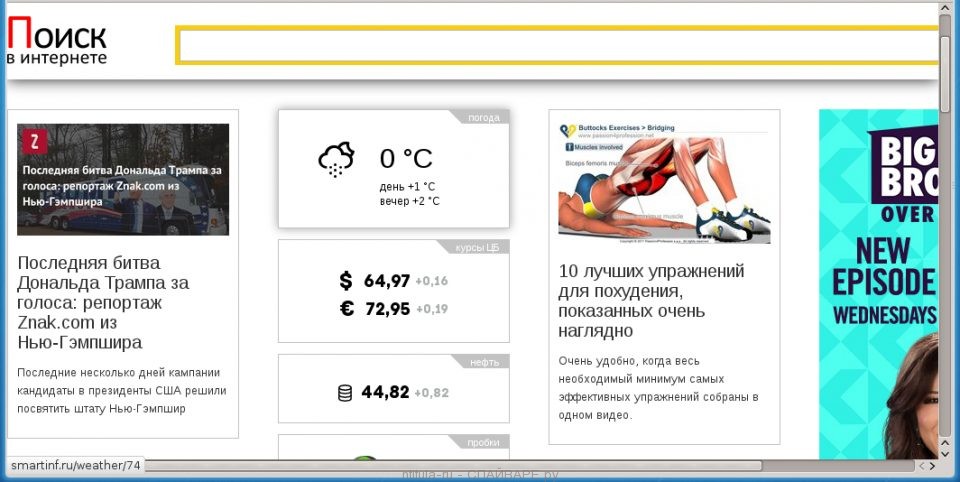
Task: Click the Поиск в интернете logo
Action: [x=57, y=45]
